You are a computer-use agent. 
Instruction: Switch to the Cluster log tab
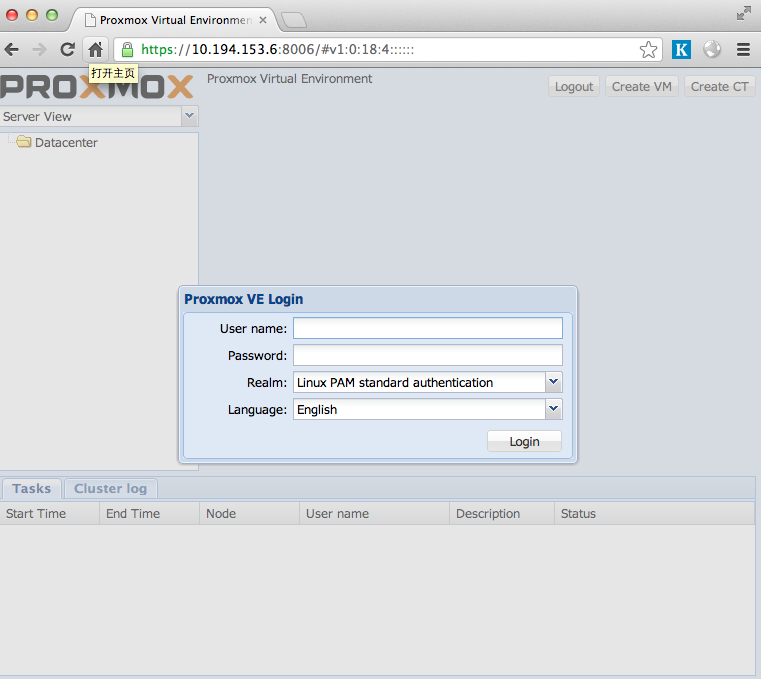tap(110, 488)
